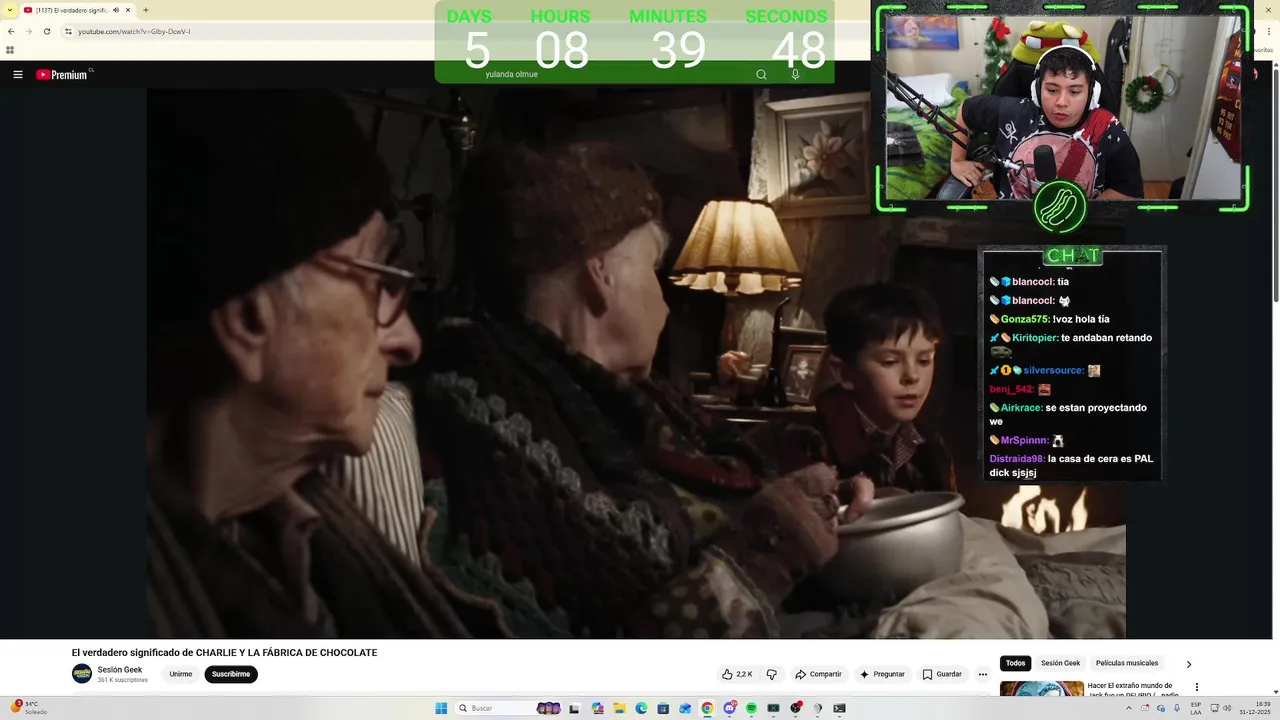This screenshot has height=720, width=1280.
Task: Click the taskbar Buscar search box
Action: click(x=509, y=708)
